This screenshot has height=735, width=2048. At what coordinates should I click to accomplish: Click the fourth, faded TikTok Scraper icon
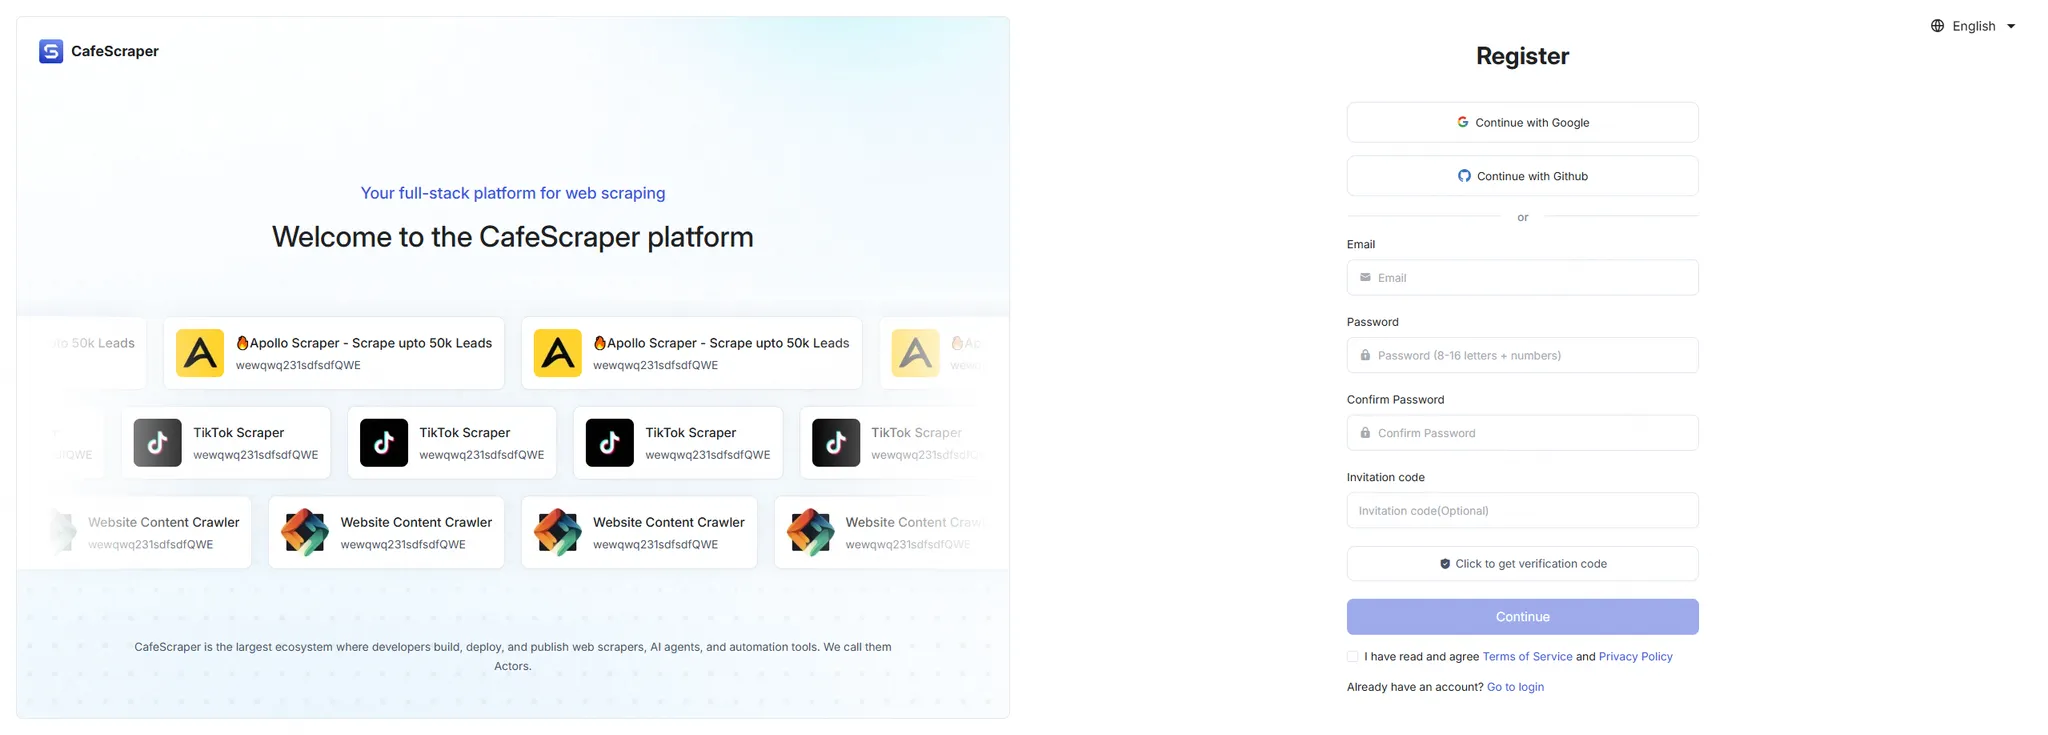[x=836, y=443]
